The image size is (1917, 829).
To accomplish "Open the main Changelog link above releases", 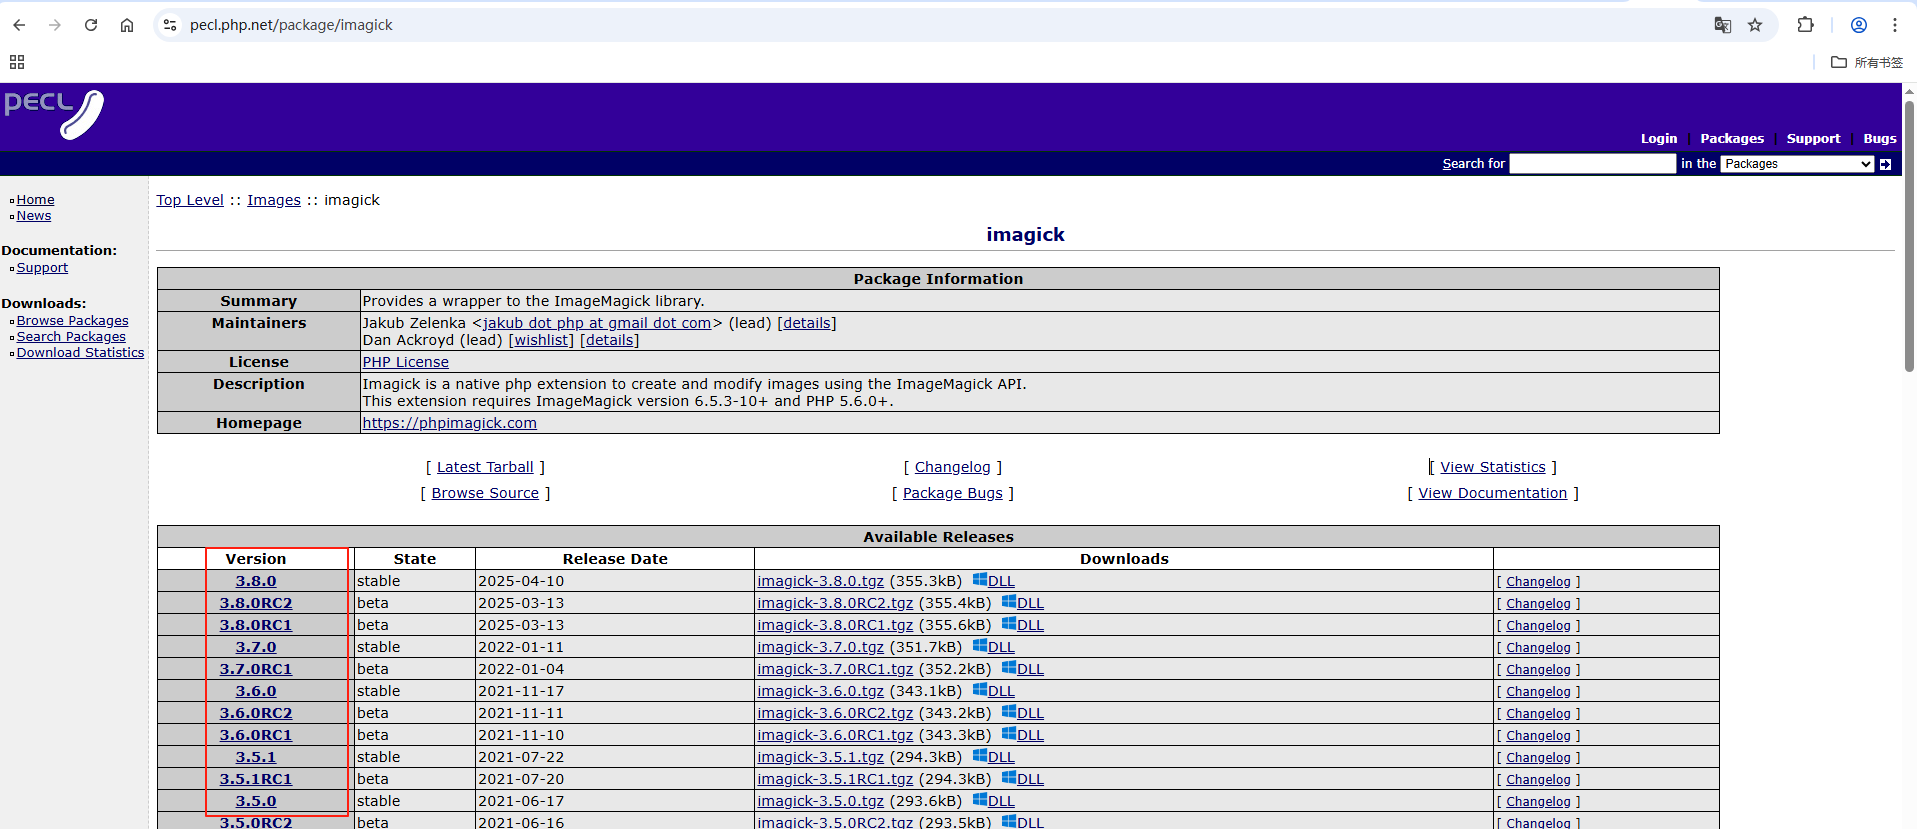I will tap(952, 467).
